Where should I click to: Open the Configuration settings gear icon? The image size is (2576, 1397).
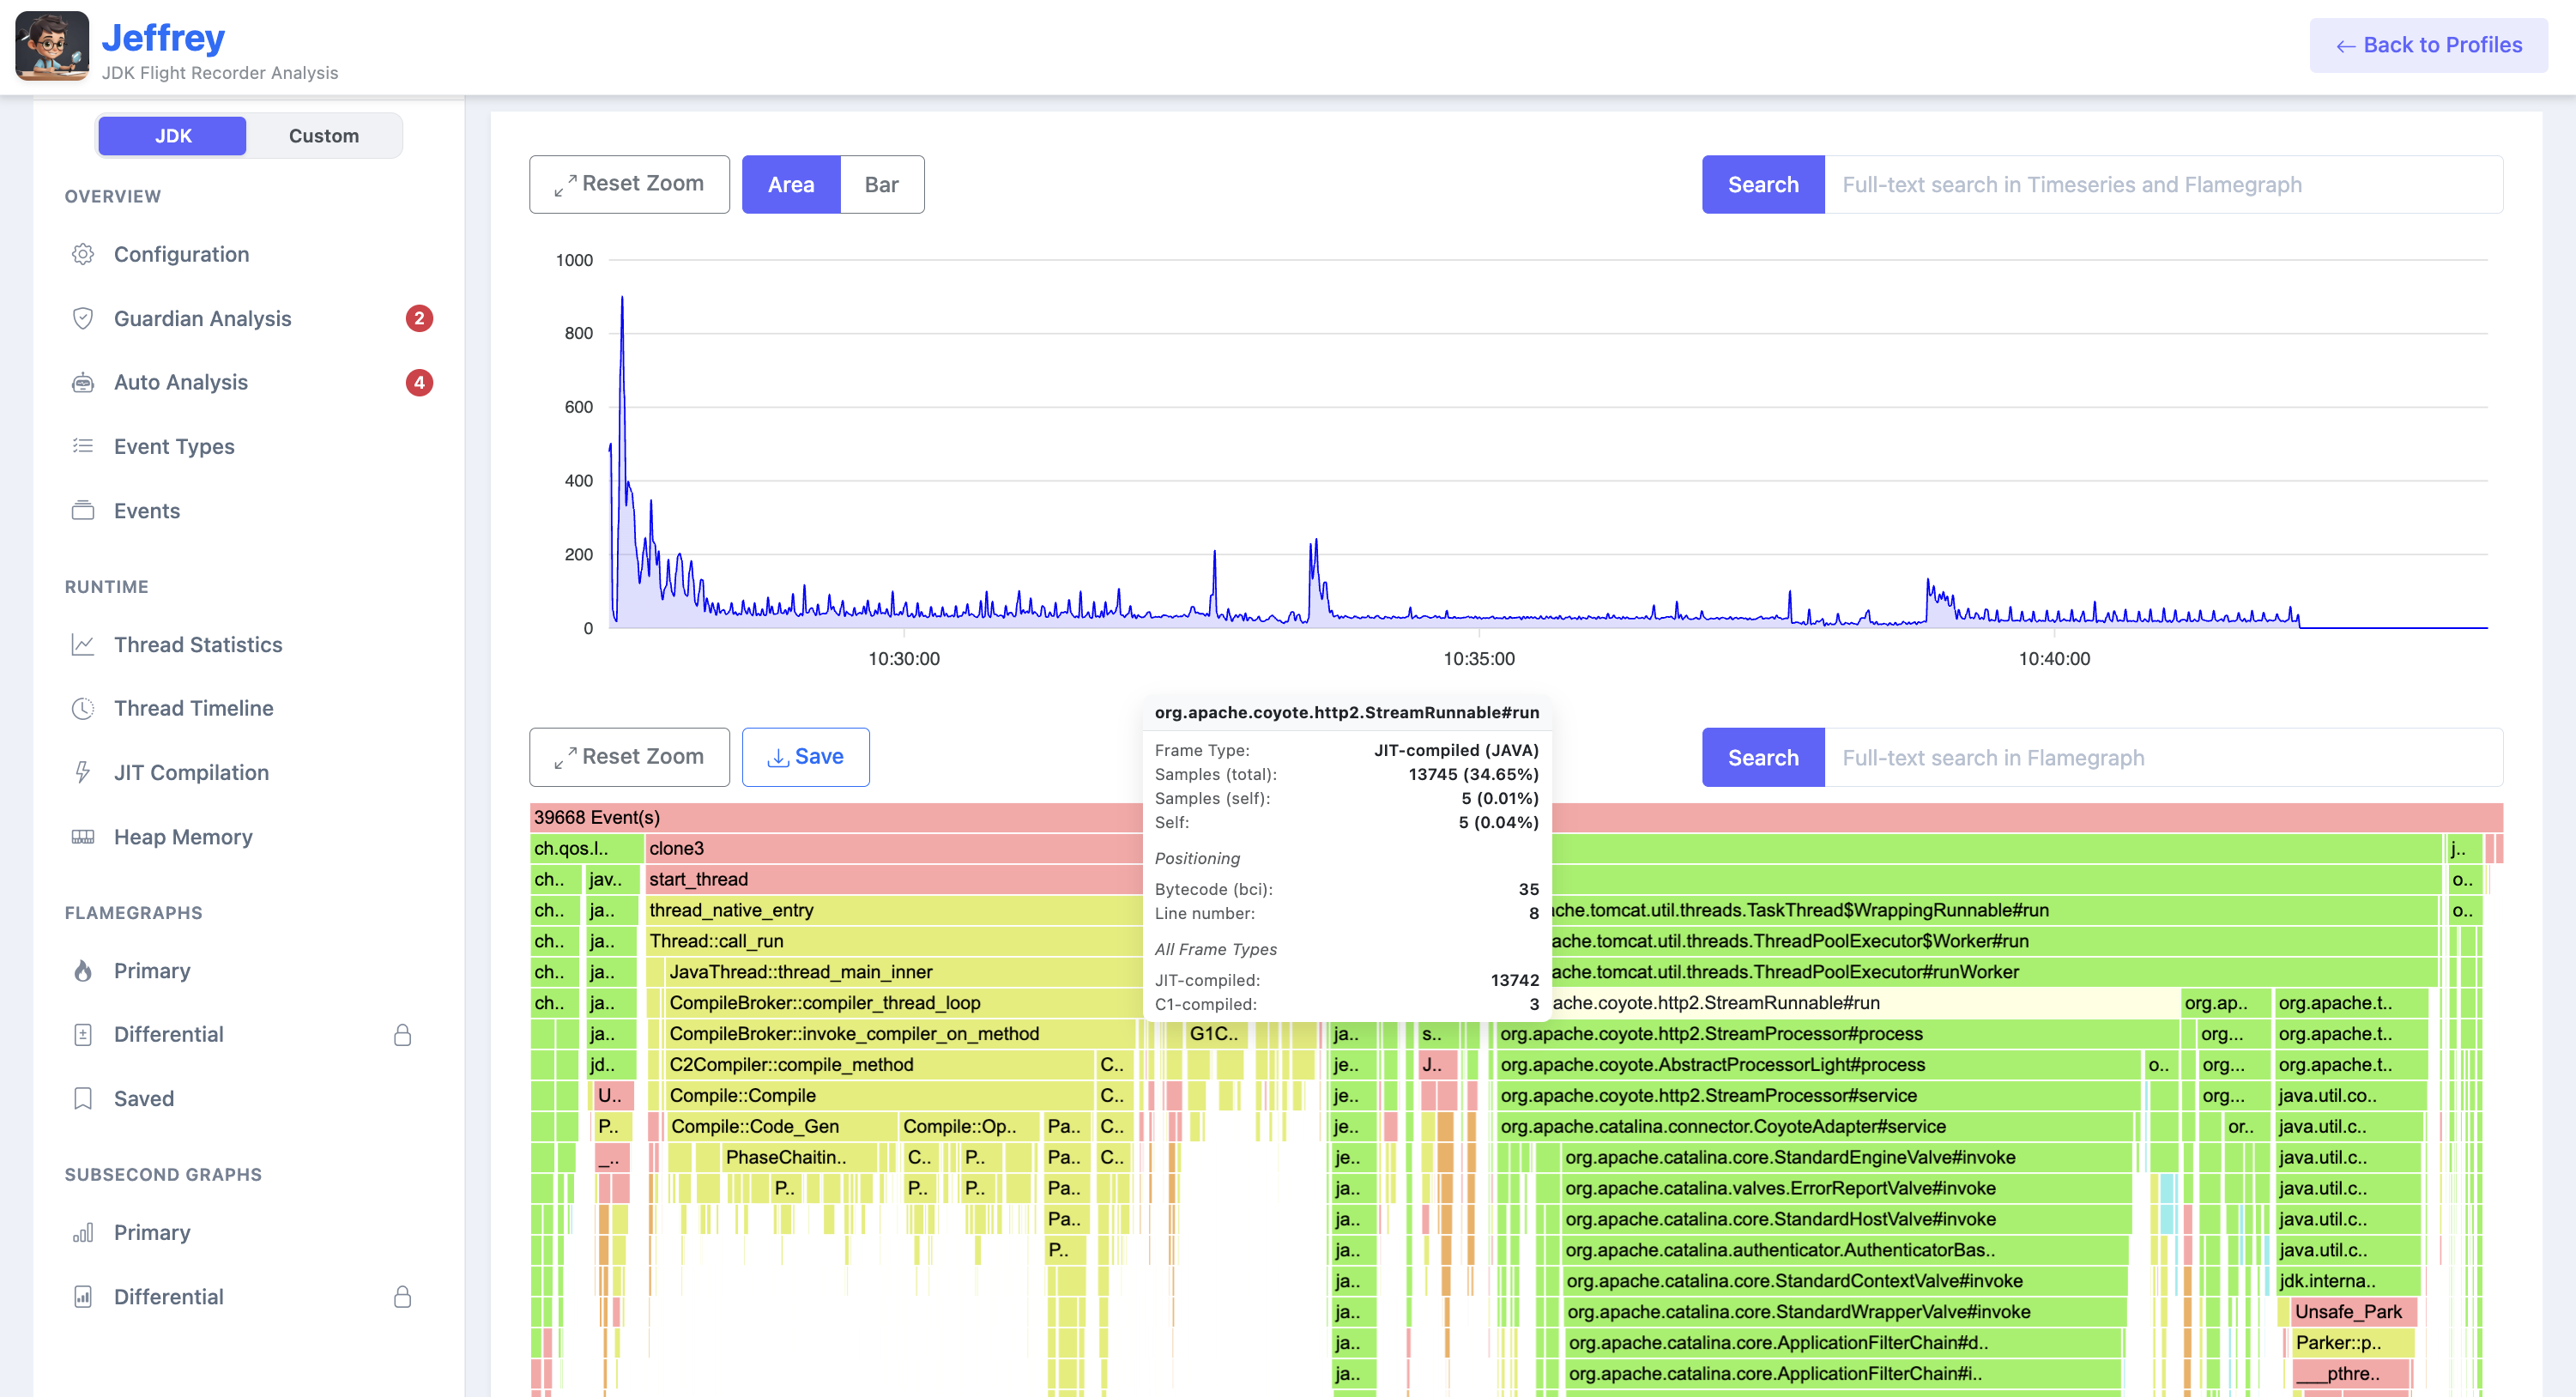pyautogui.click(x=84, y=254)
